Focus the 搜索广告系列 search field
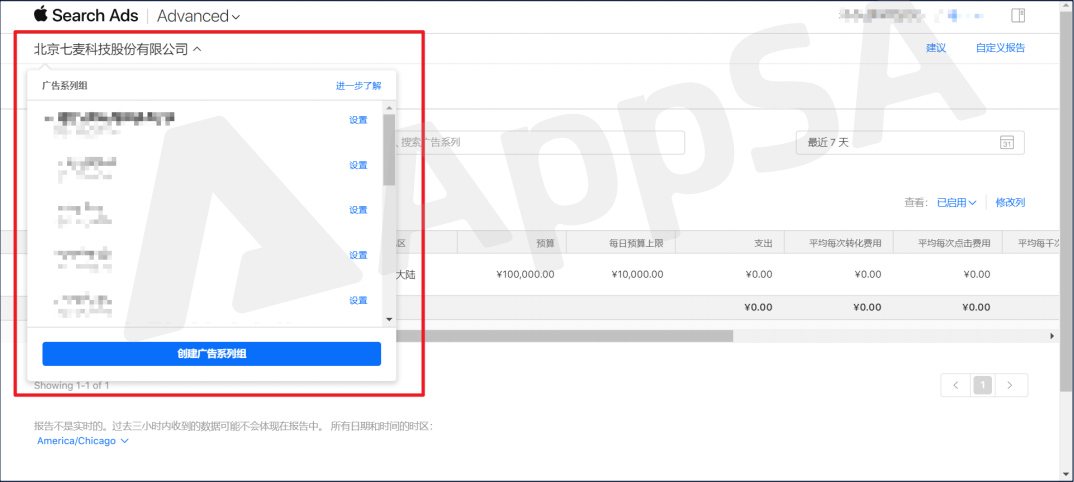This screenshot has width=1074, height=482. 541,142
